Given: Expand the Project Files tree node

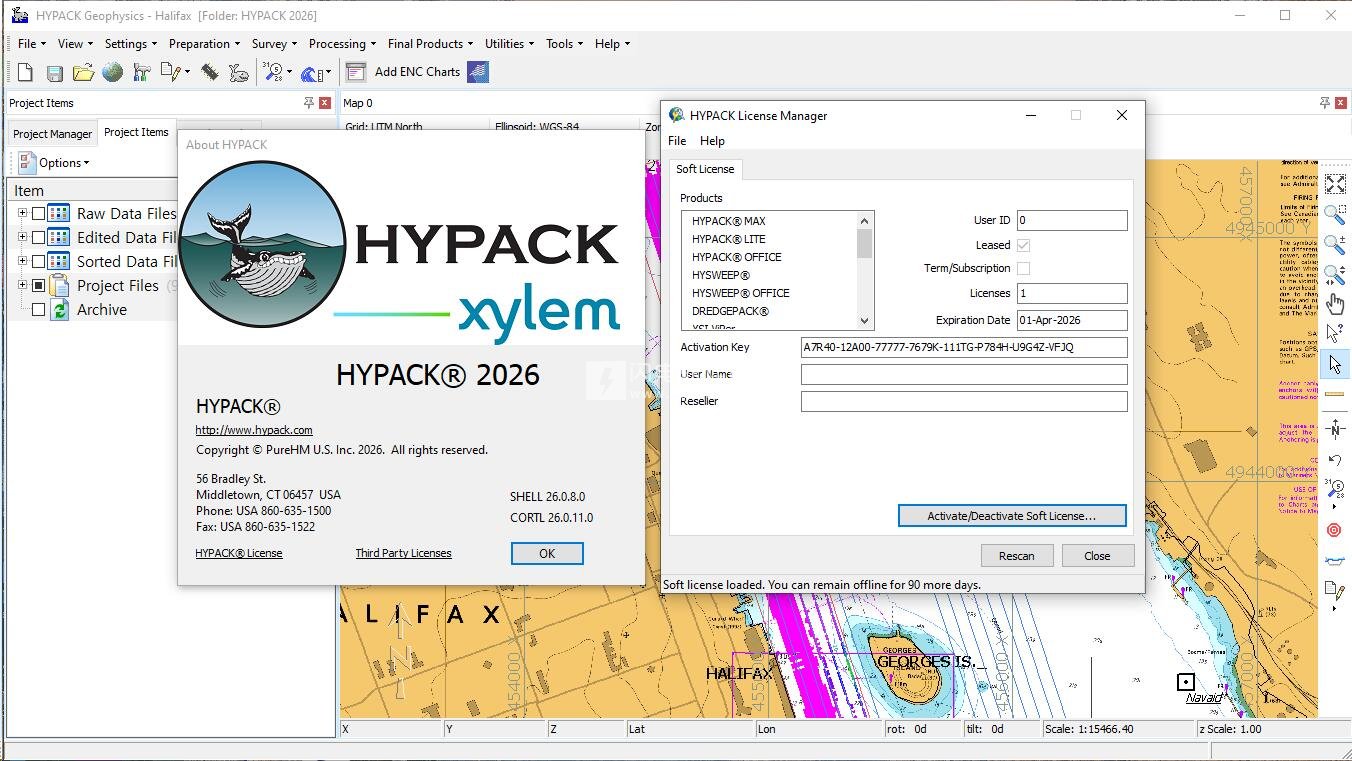Looking at the screenshot, I should (x=22, y=285).
